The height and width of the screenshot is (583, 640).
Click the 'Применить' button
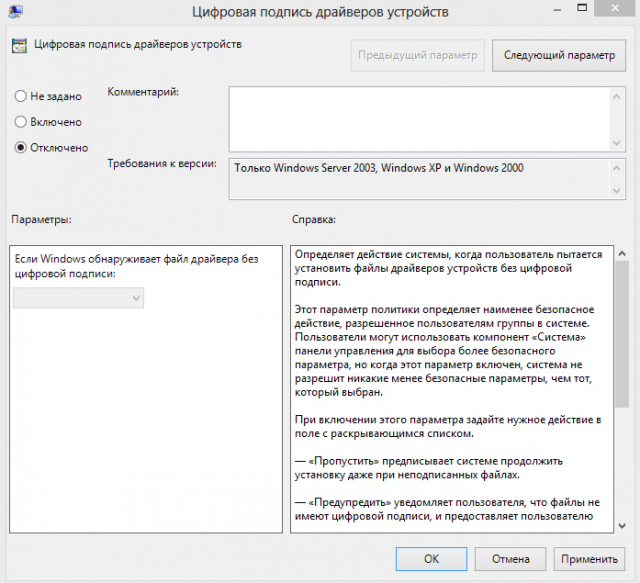(589, 559)
